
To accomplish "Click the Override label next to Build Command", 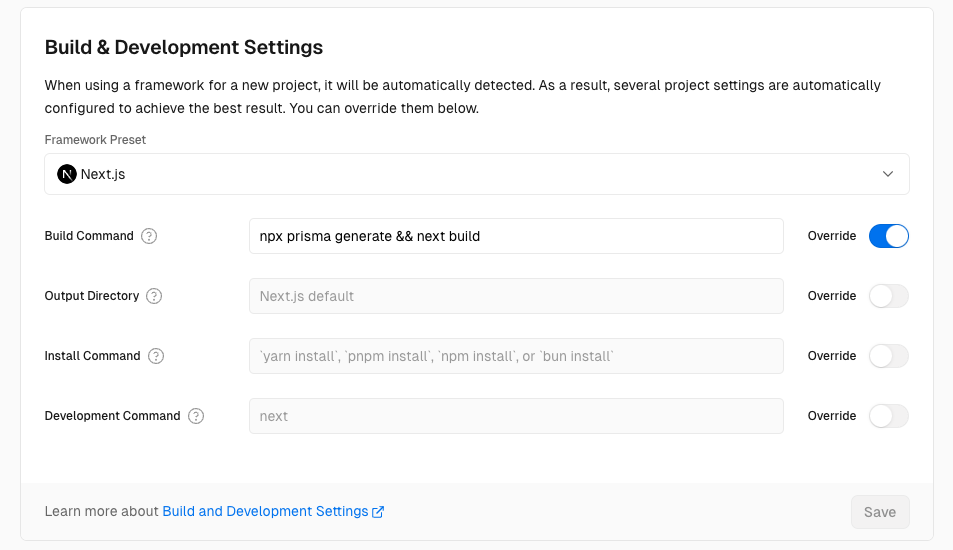I will click(831, 236).
